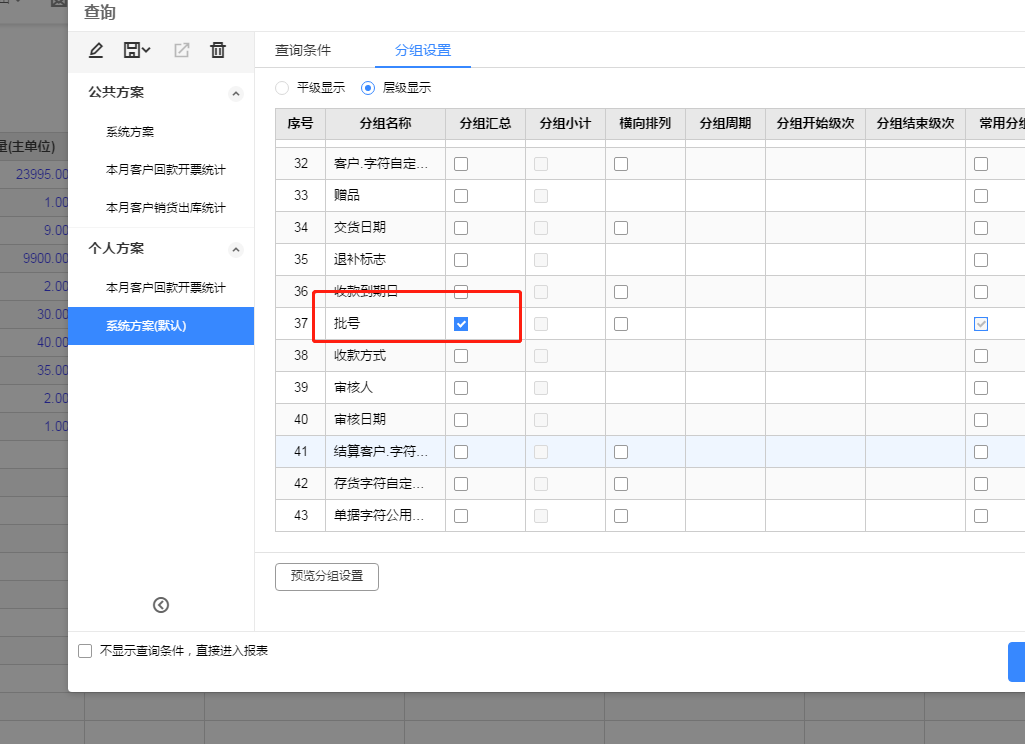Switch to the 分组设置 tab

423,50
